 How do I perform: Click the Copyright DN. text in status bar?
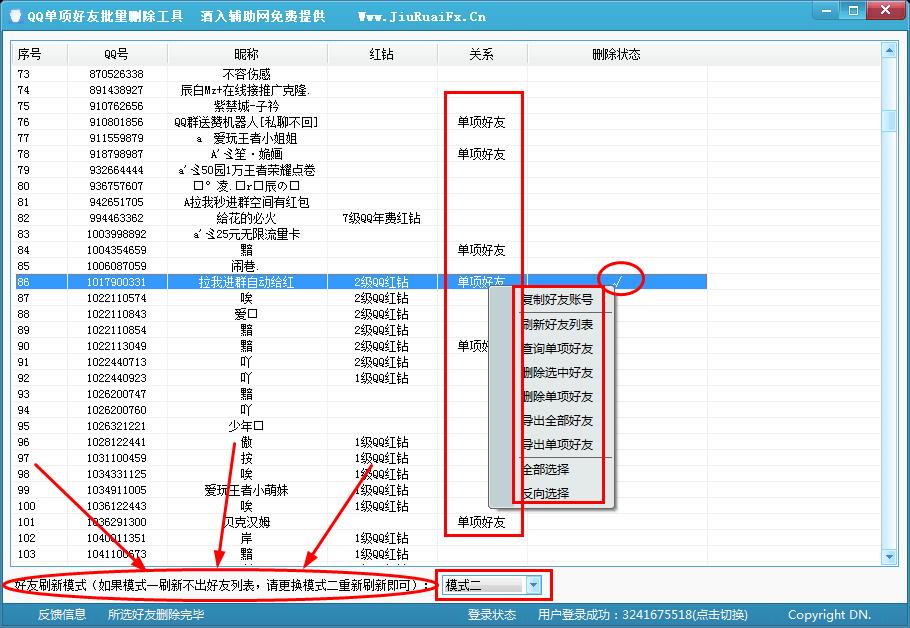(x=829, y=615)
